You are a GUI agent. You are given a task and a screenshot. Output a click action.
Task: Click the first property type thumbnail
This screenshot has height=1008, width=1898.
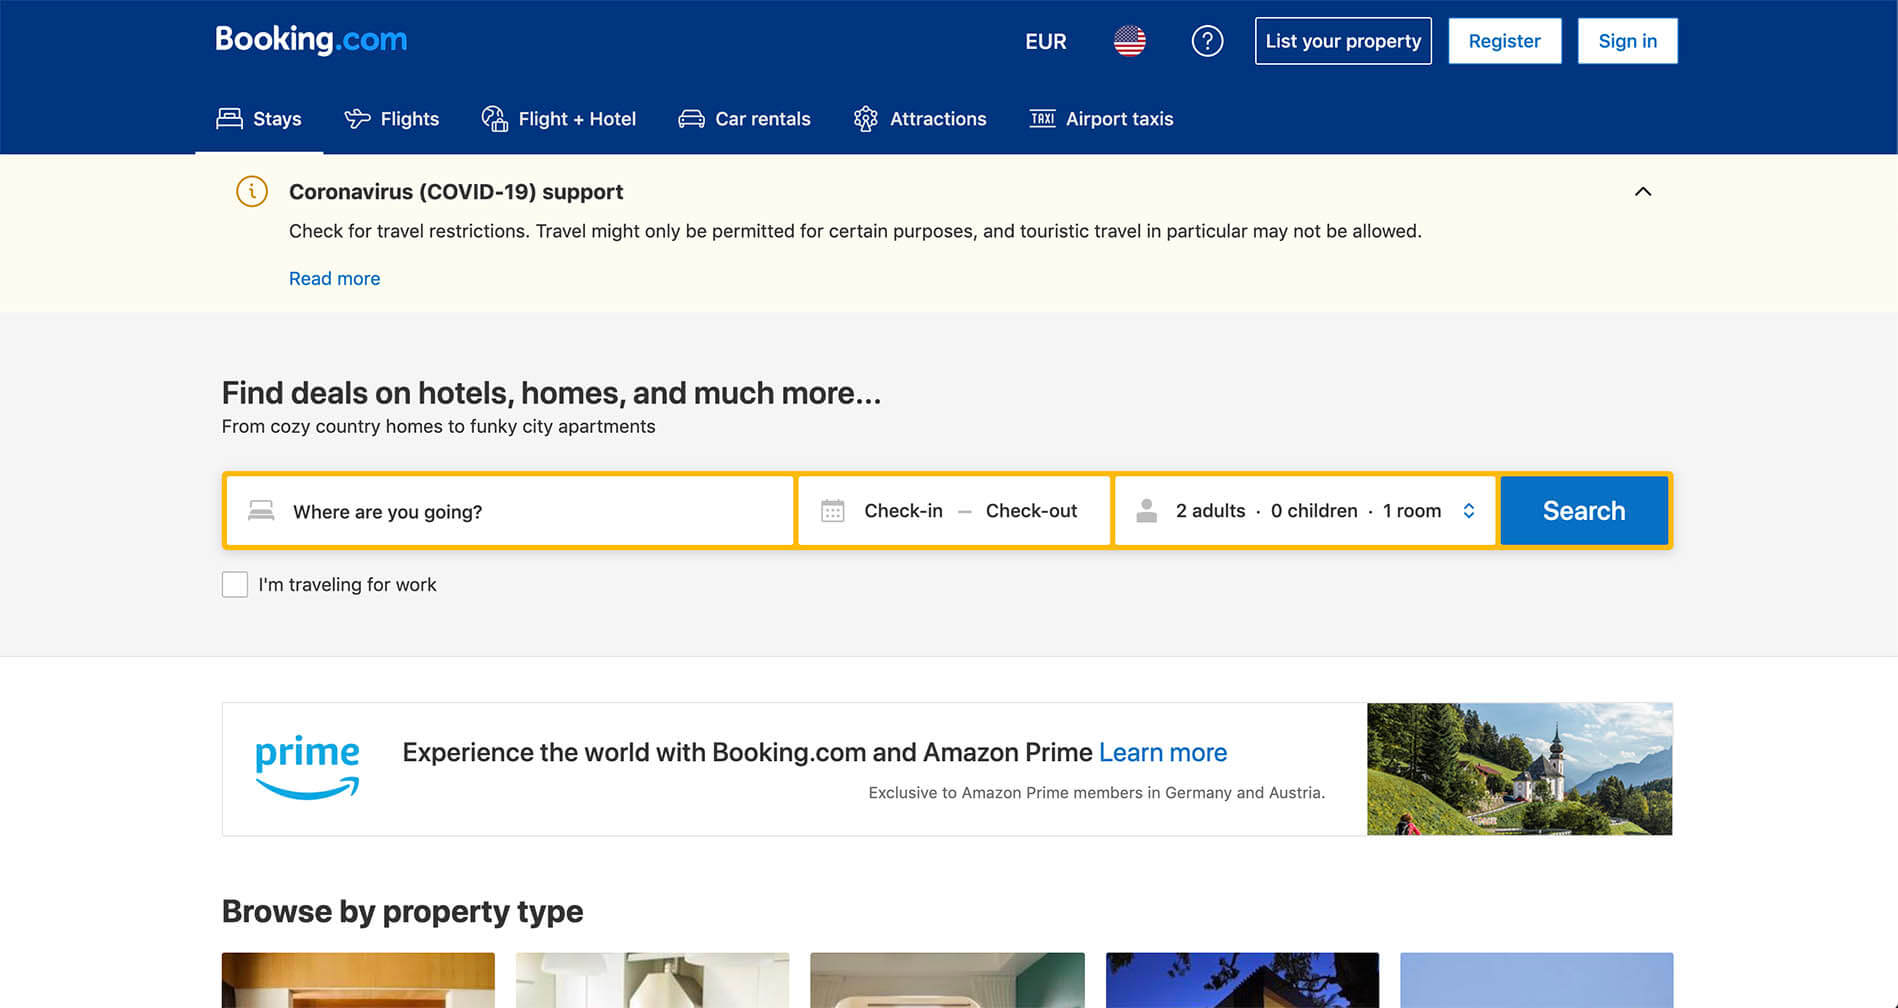[358, 980]
